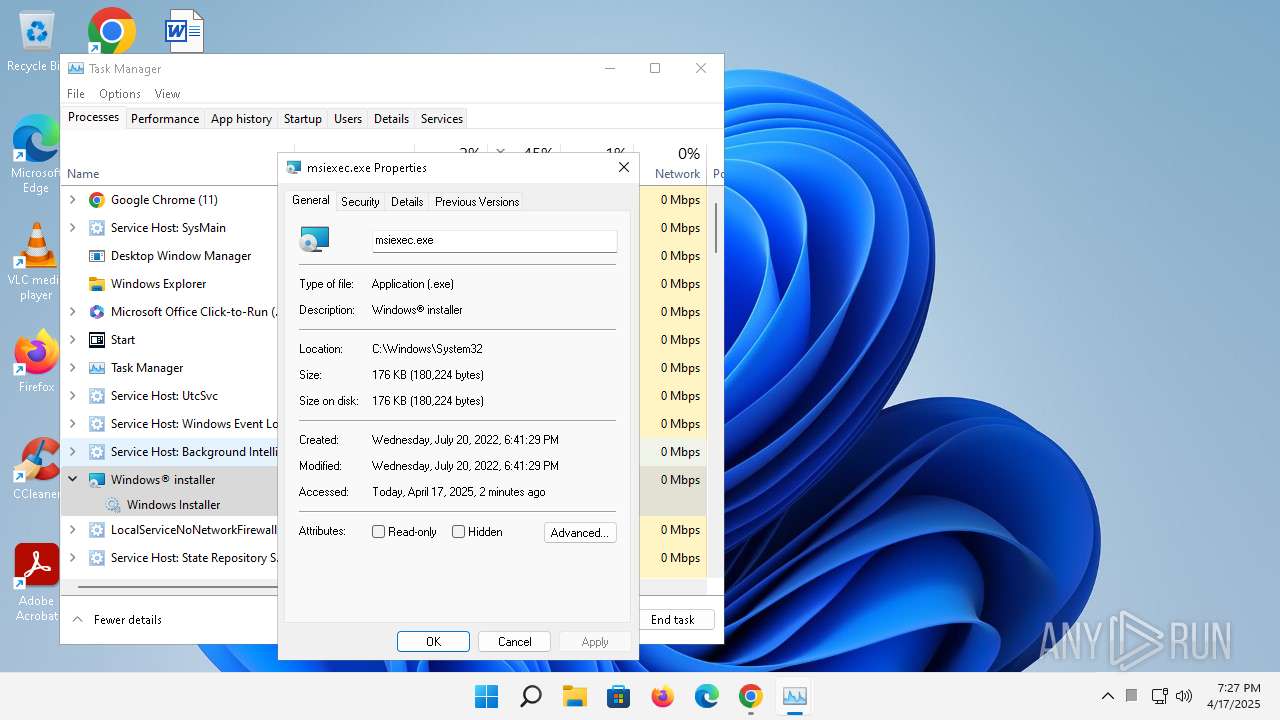Click the Service Host: SysMain gear icon
Image resolution: width=1280 pixels, height=720 pixels.
97,228
